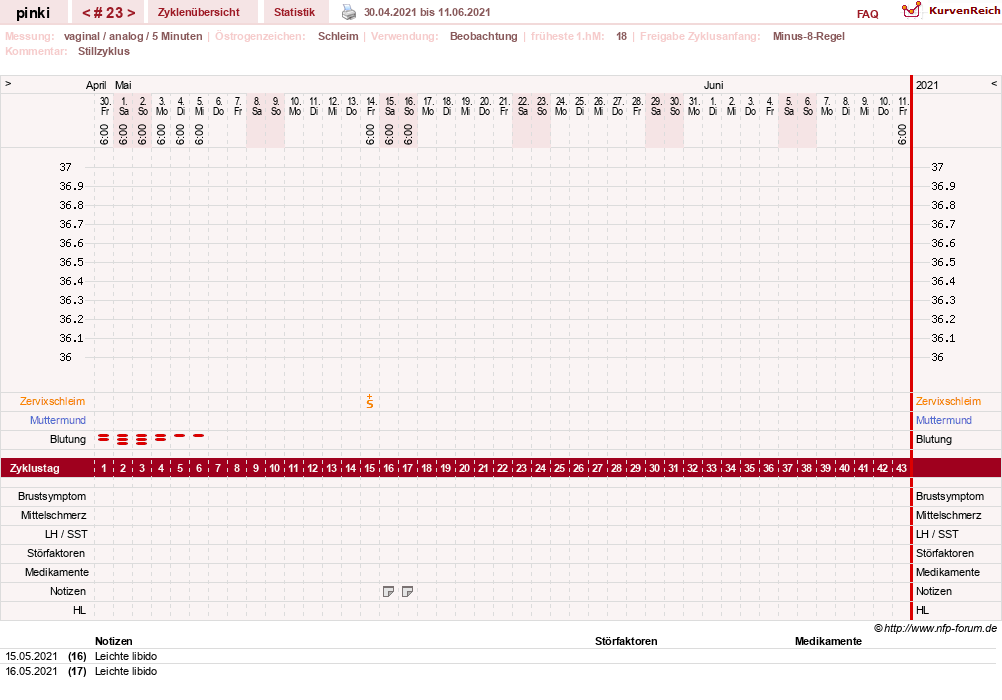Click the left Blutung row label

point(68,440)
